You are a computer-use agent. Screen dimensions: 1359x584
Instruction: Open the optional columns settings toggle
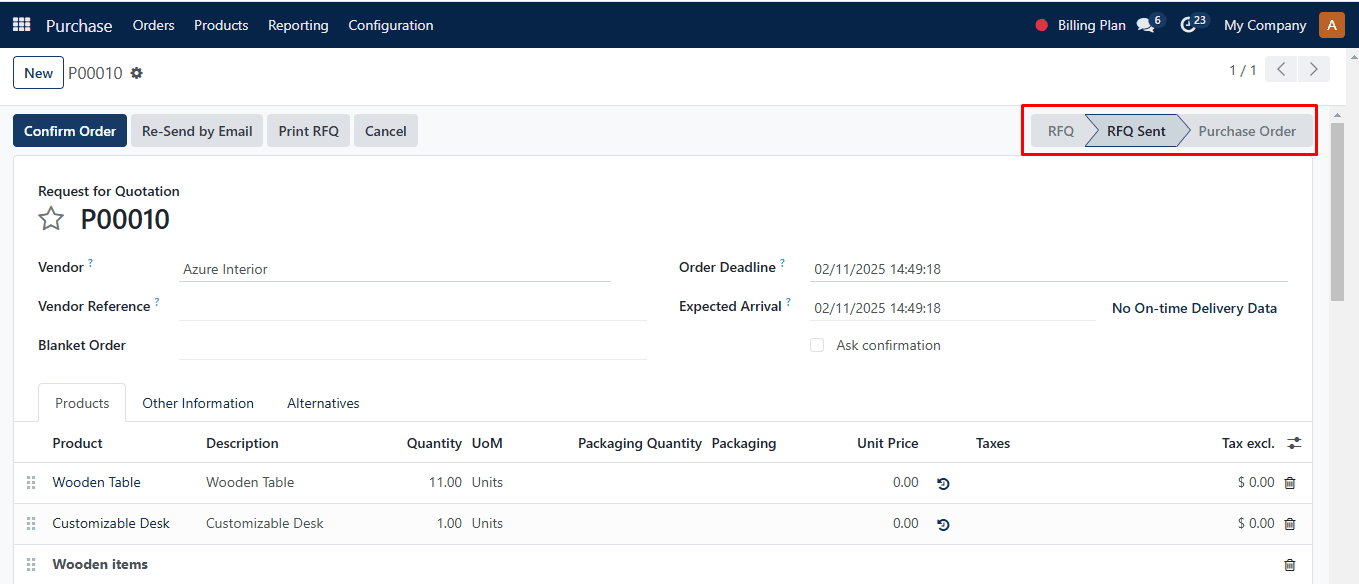coord(1295,443)
